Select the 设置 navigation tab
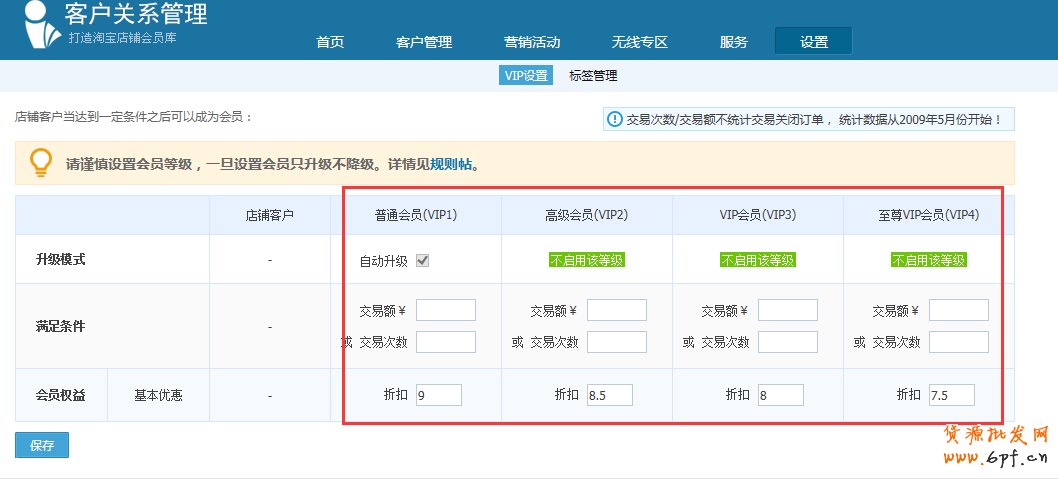Viewport: 1058px width, 479px height. [813, 42]
